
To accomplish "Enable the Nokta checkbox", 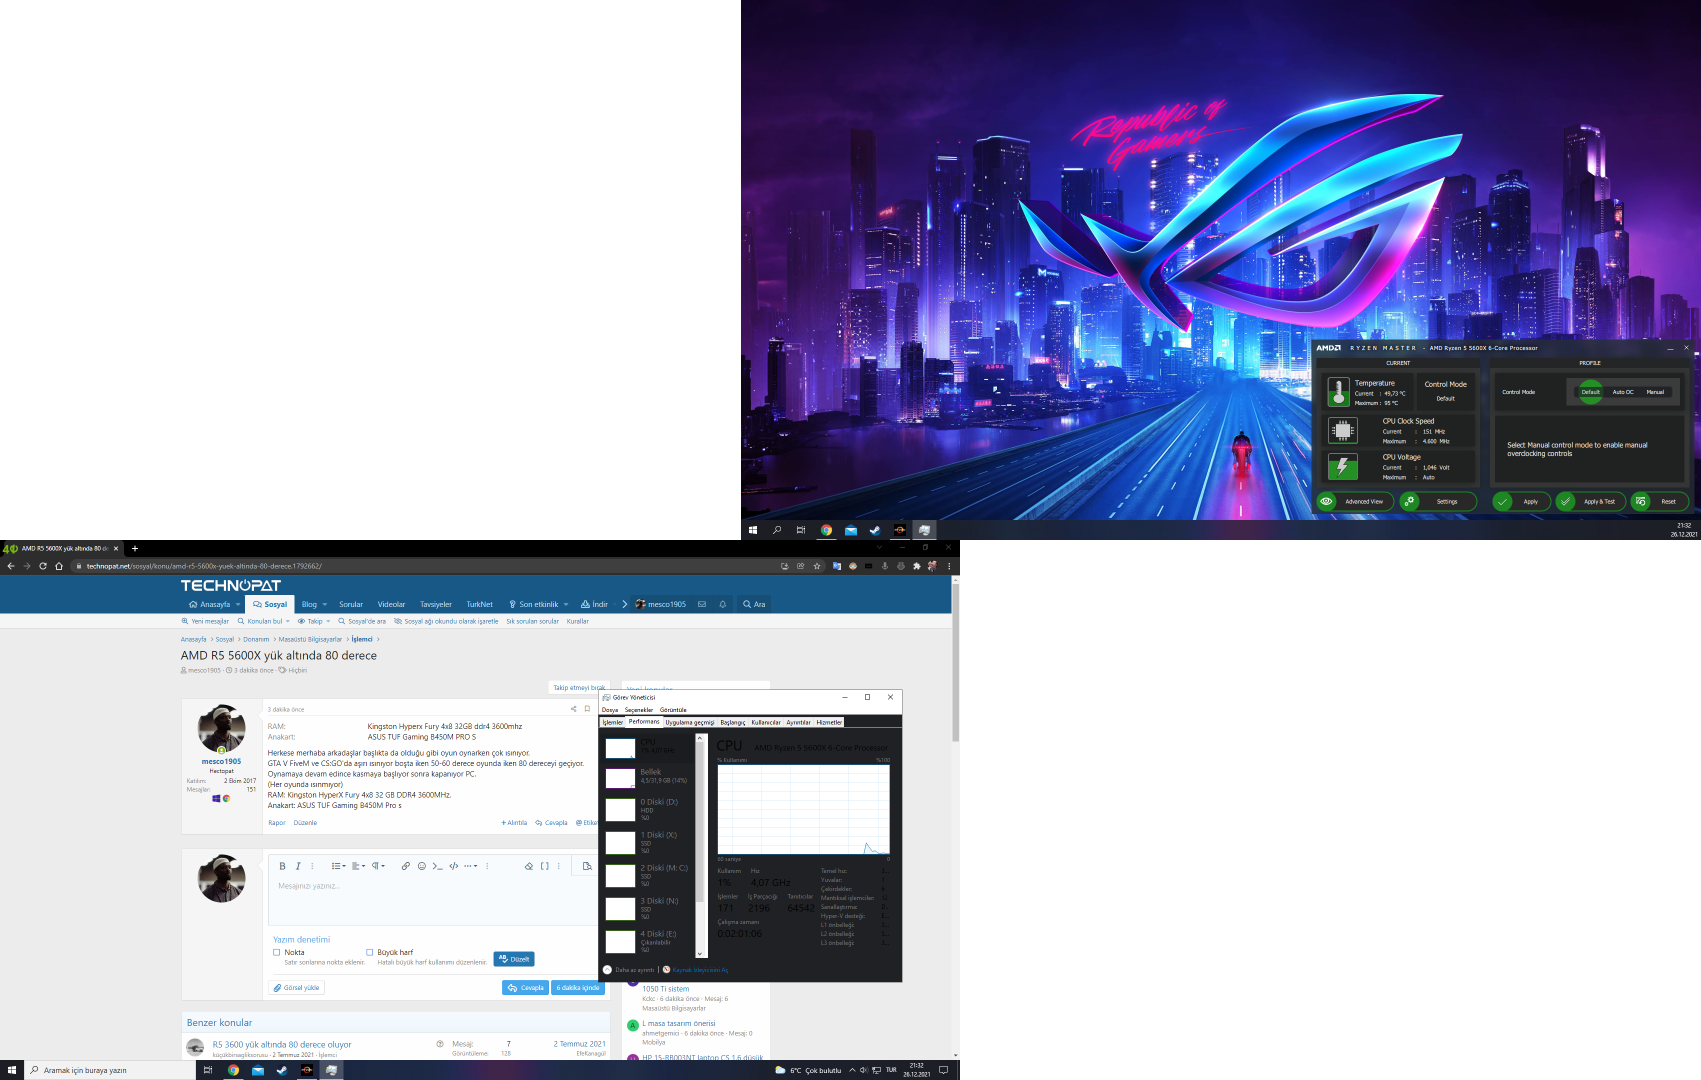I will (x=277, y=953).
